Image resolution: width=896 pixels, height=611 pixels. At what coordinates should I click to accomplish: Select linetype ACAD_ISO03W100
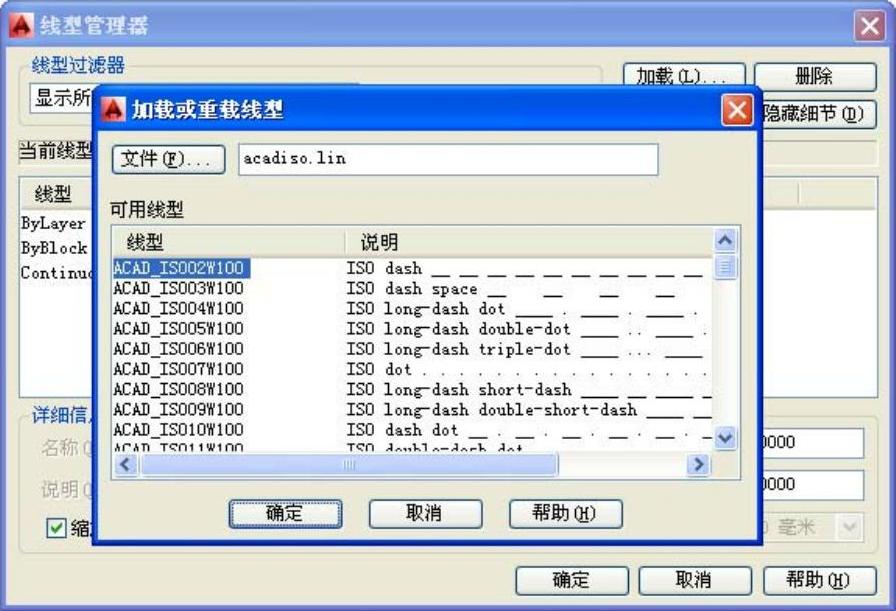178,289
